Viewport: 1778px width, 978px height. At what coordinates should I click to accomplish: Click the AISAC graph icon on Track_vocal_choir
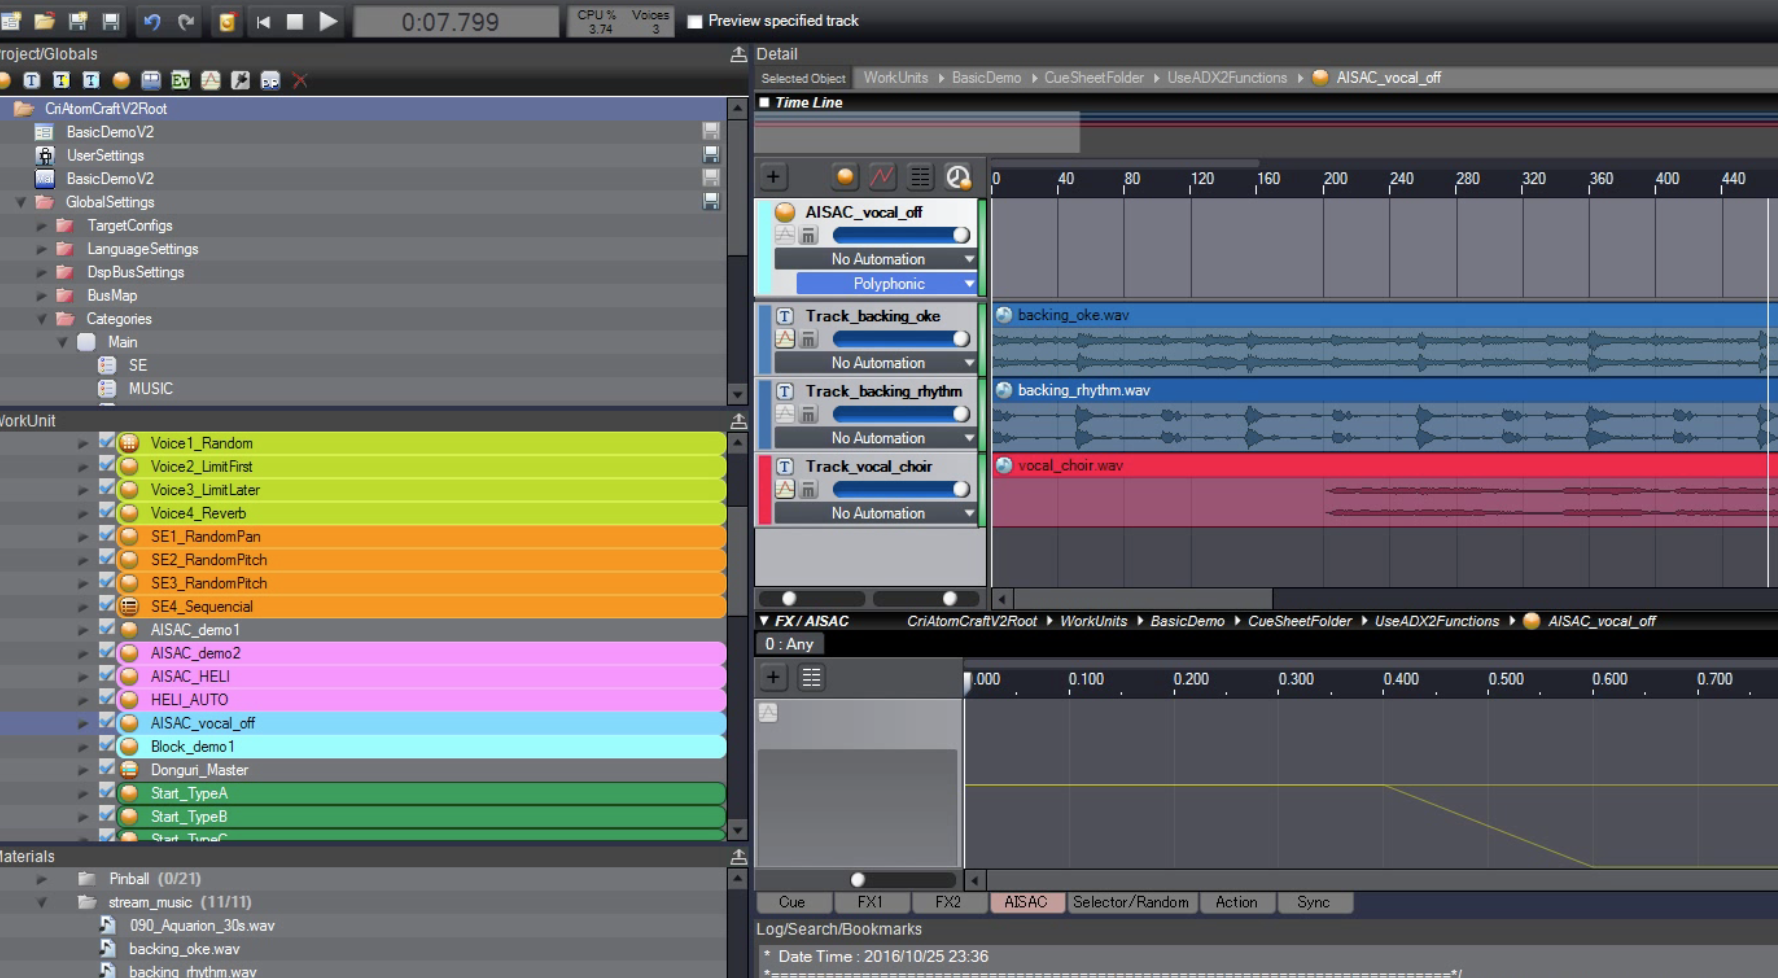point(785,489)
